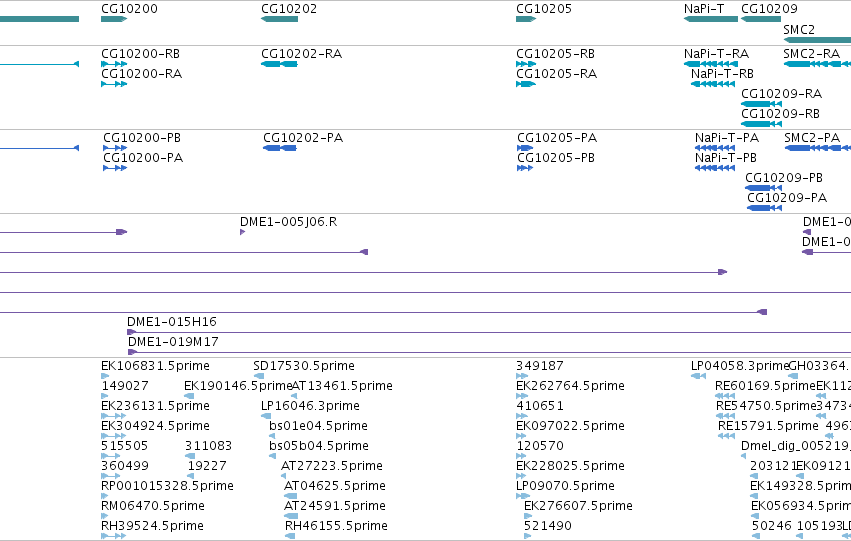Select transcript NaPi-T-RA
The width and height of the screenshot is (851, 541).
711,64
